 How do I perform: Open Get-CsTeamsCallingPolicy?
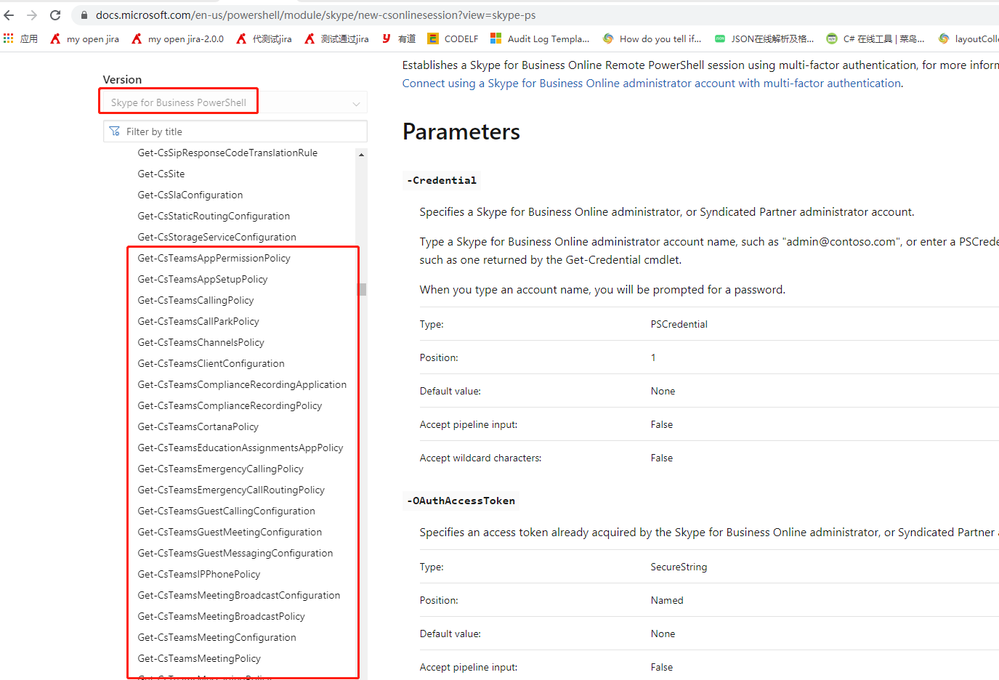coord(196,300)
